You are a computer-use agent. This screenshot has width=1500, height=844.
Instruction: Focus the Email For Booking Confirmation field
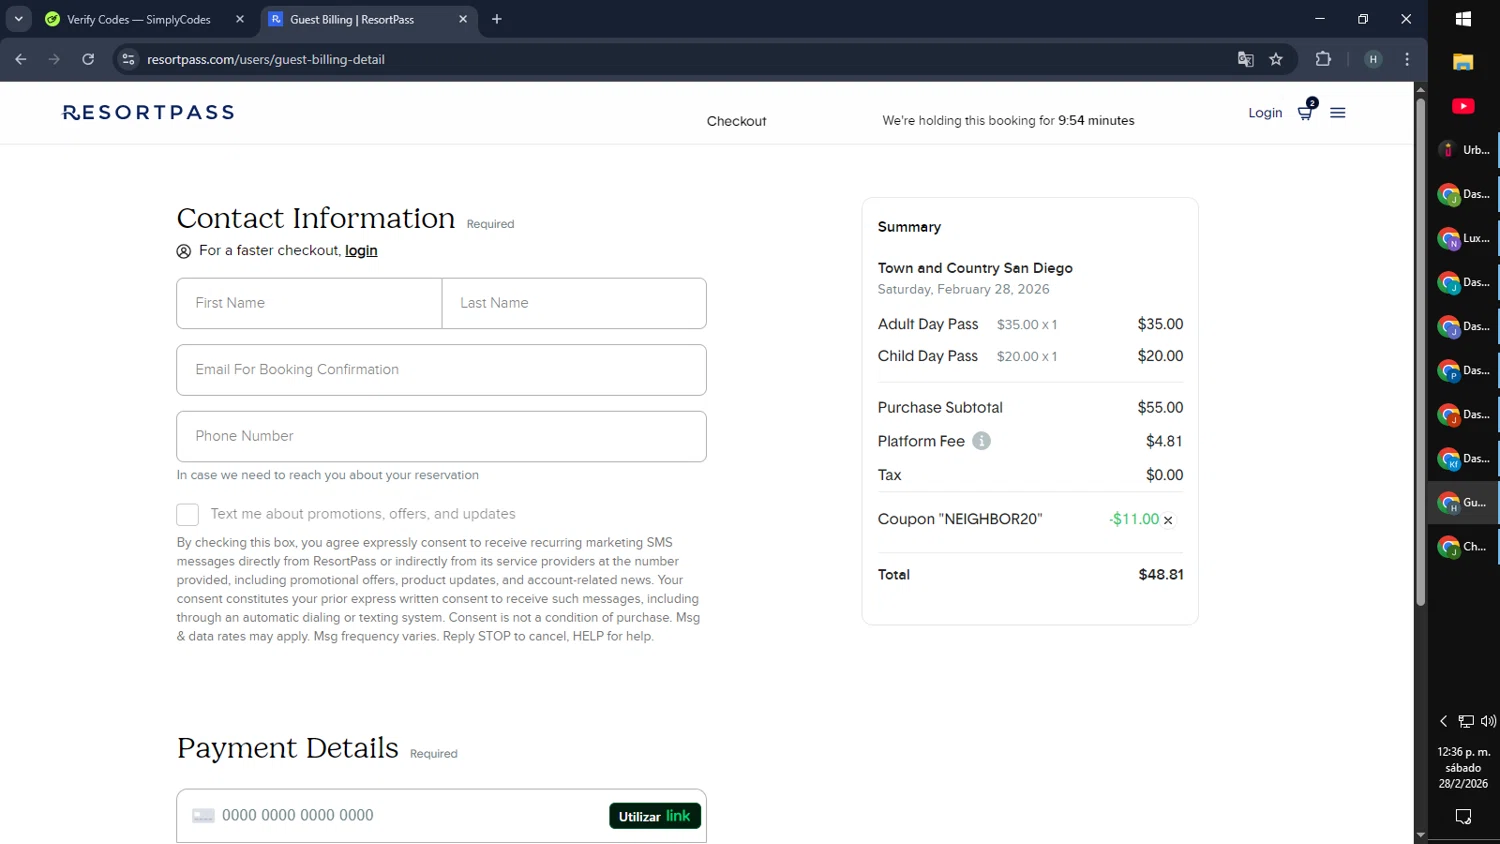(x=441, y=370)
